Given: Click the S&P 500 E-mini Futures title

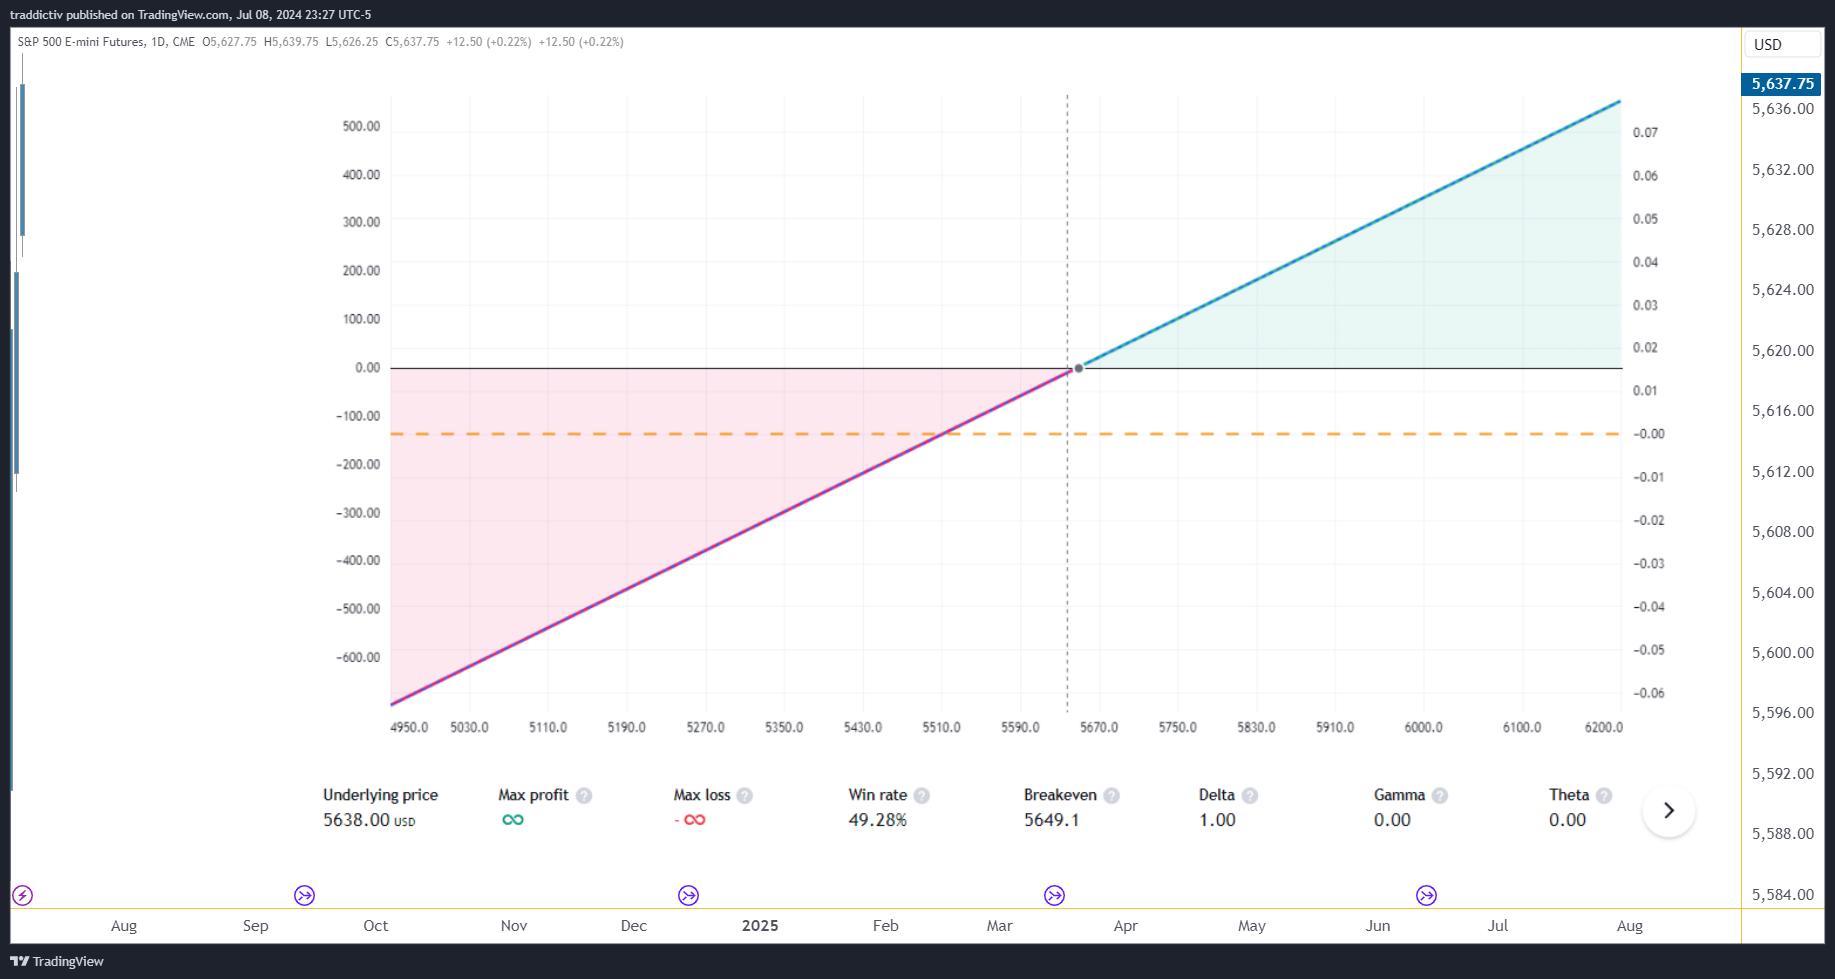Looking at the screenshot, I should [81, 42].
